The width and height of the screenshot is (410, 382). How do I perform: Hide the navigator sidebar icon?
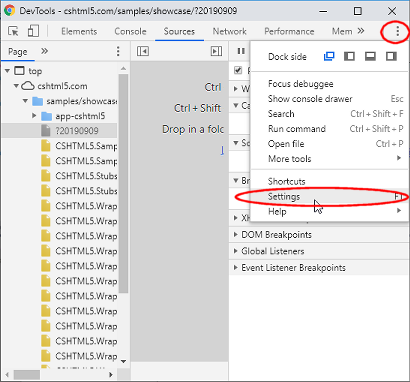point(143,51)
